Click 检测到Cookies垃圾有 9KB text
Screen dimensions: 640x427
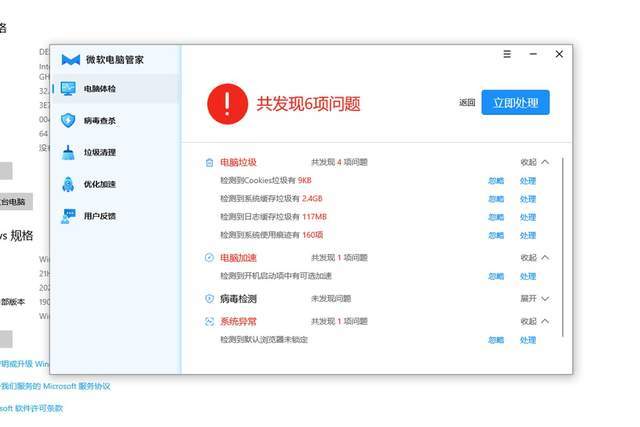pyautogui.click(x=266, y=180)
